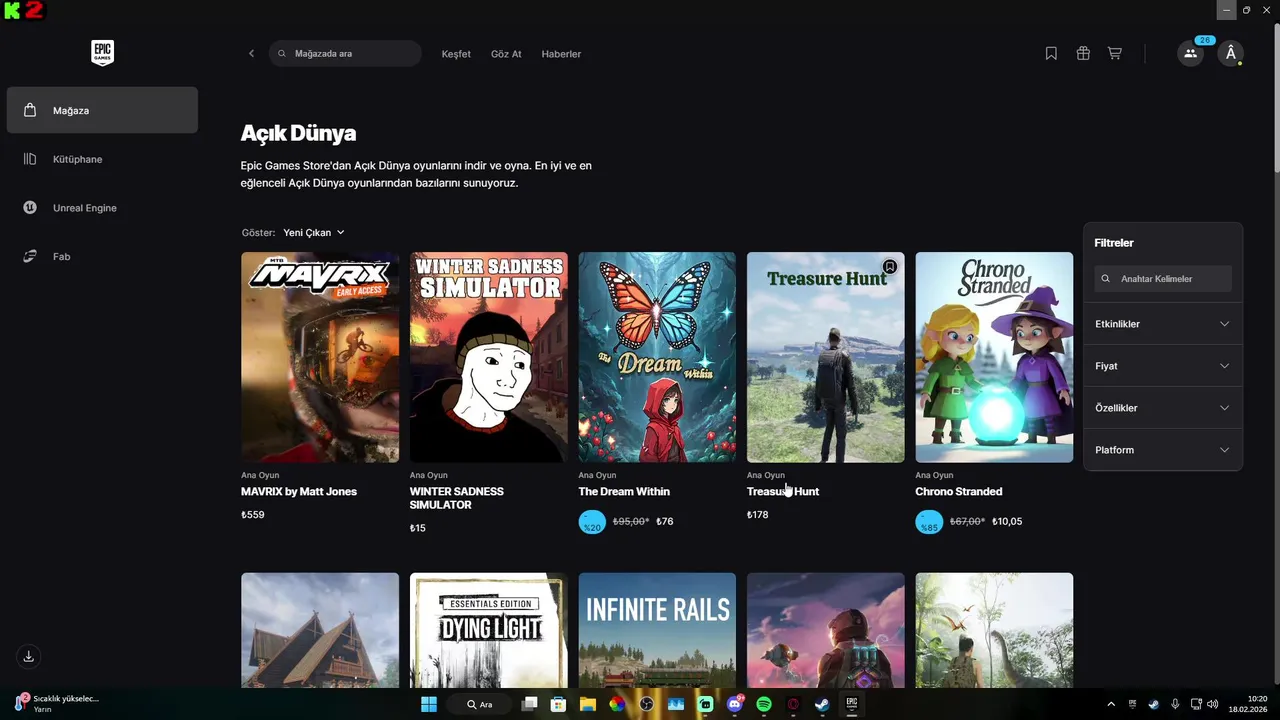Image resolution: width=1280 pixels, height=720 pixels.
Task: Open MAVRIX by Matt Jones title link
Action: point(299,491)
